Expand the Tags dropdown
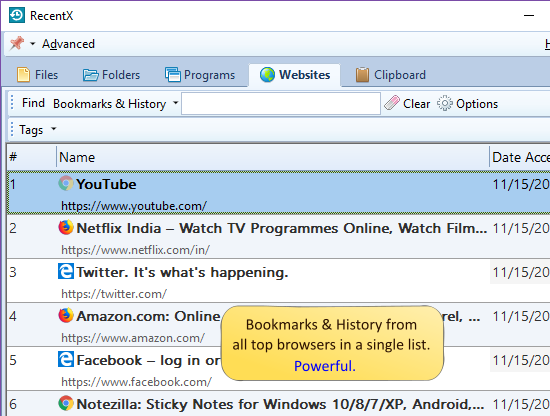This screenshot has width=550, height=416. (38, 129)
